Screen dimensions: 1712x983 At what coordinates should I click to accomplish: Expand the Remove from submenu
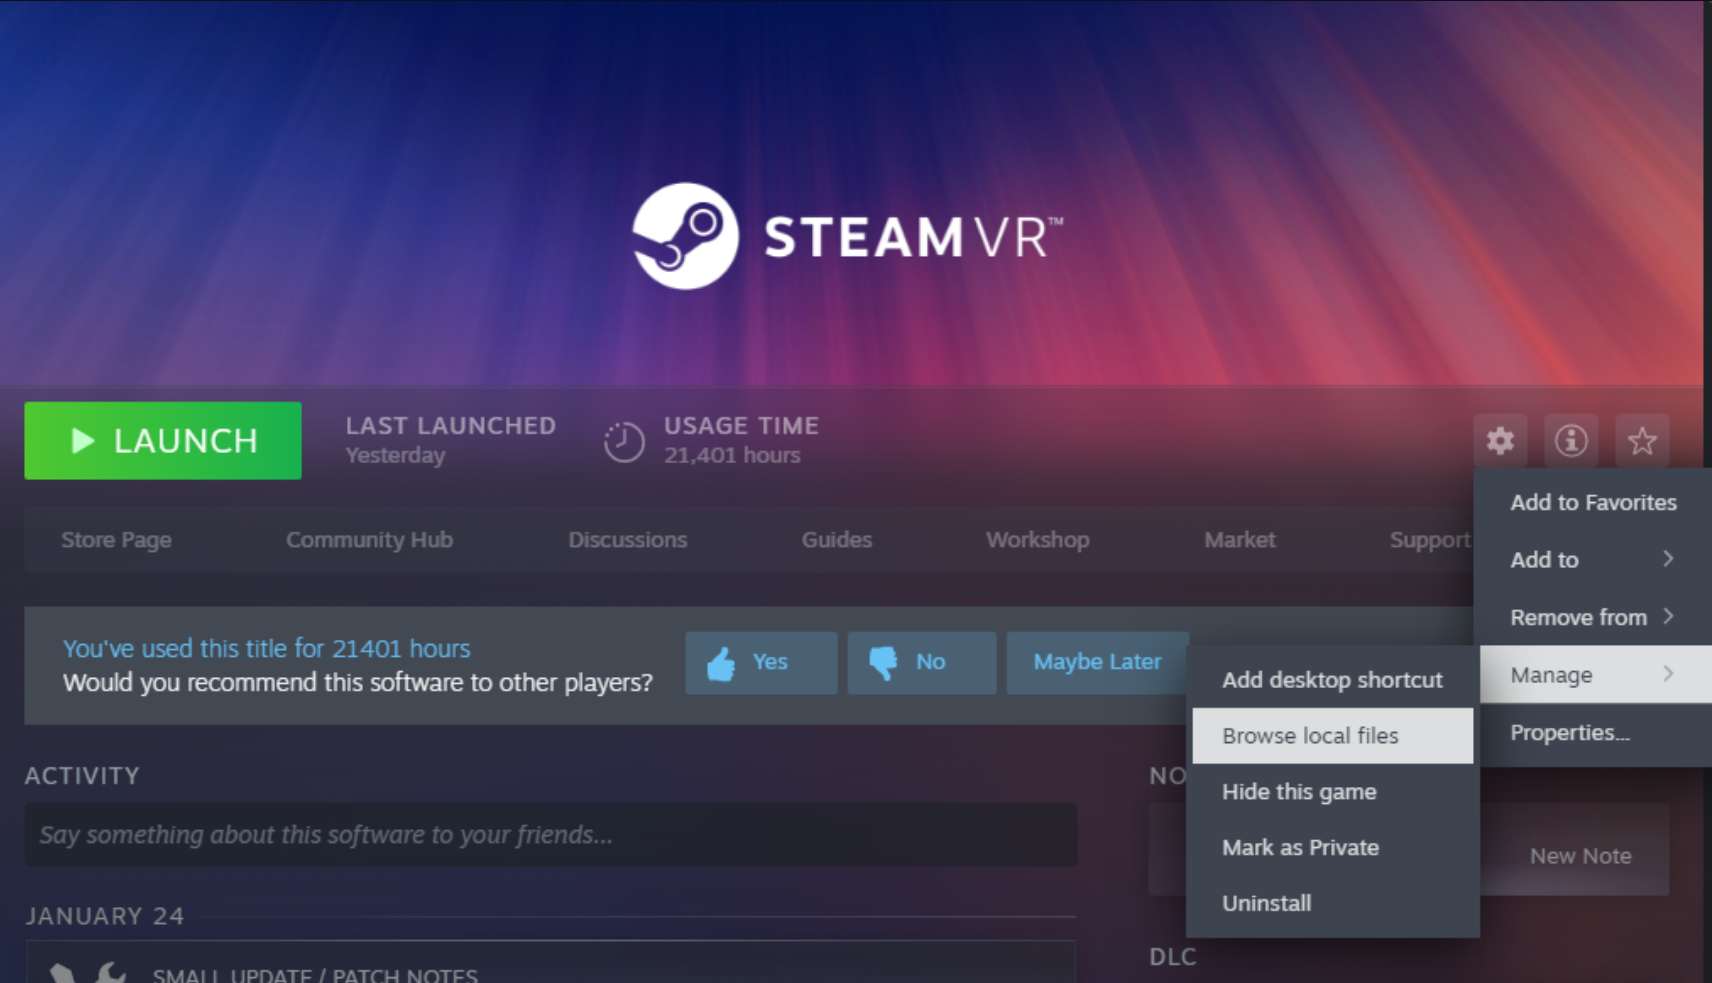[1593, 617]
